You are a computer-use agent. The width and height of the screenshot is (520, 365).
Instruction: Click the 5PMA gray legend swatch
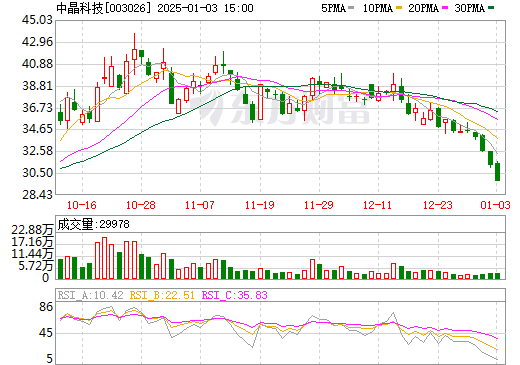351,7
